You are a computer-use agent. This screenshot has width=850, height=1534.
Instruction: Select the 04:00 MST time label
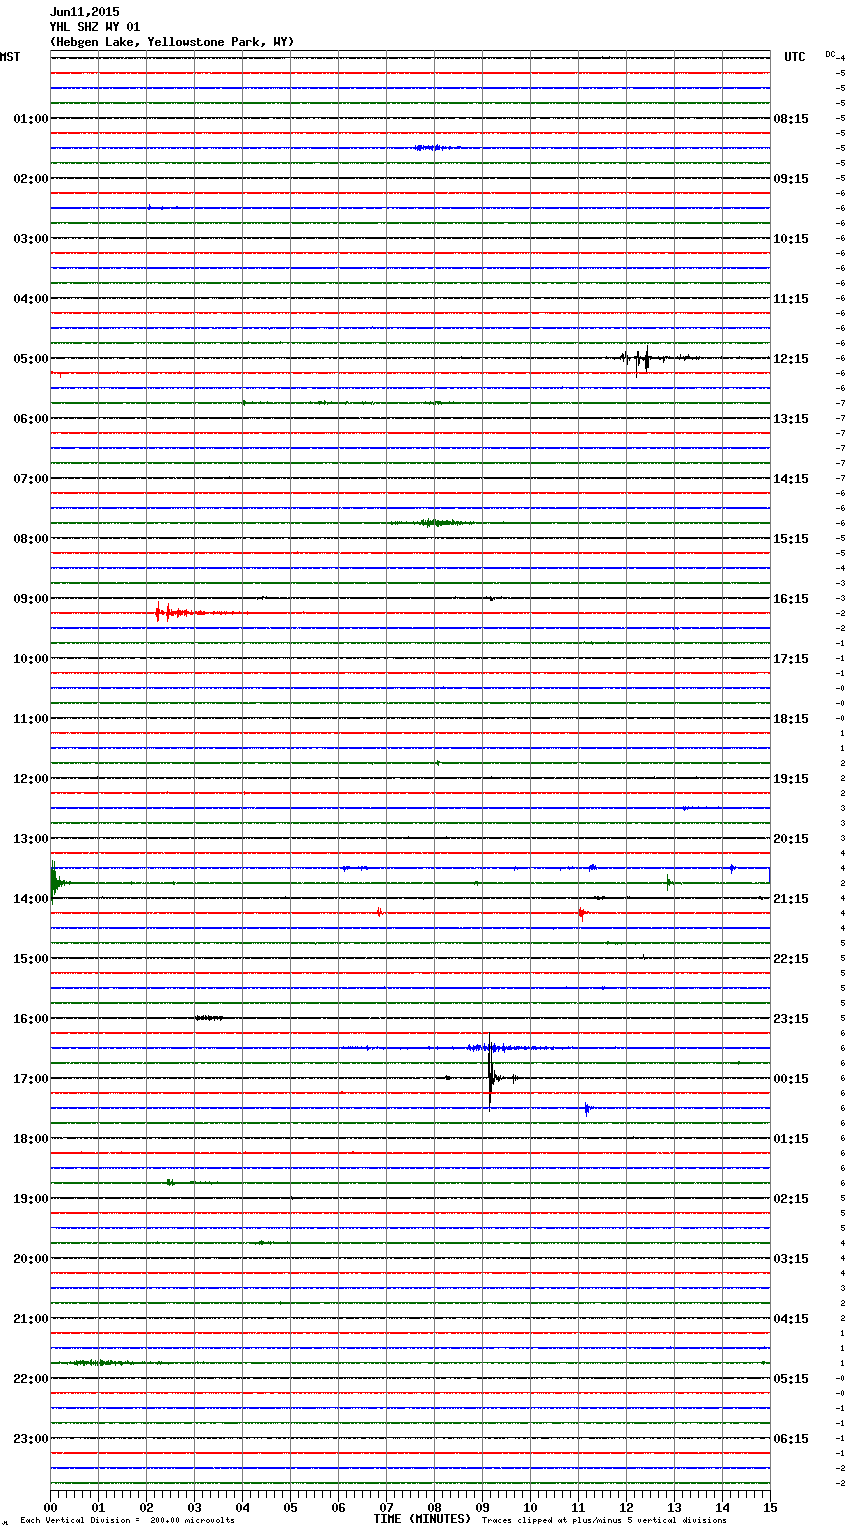[x=31, y=299]
